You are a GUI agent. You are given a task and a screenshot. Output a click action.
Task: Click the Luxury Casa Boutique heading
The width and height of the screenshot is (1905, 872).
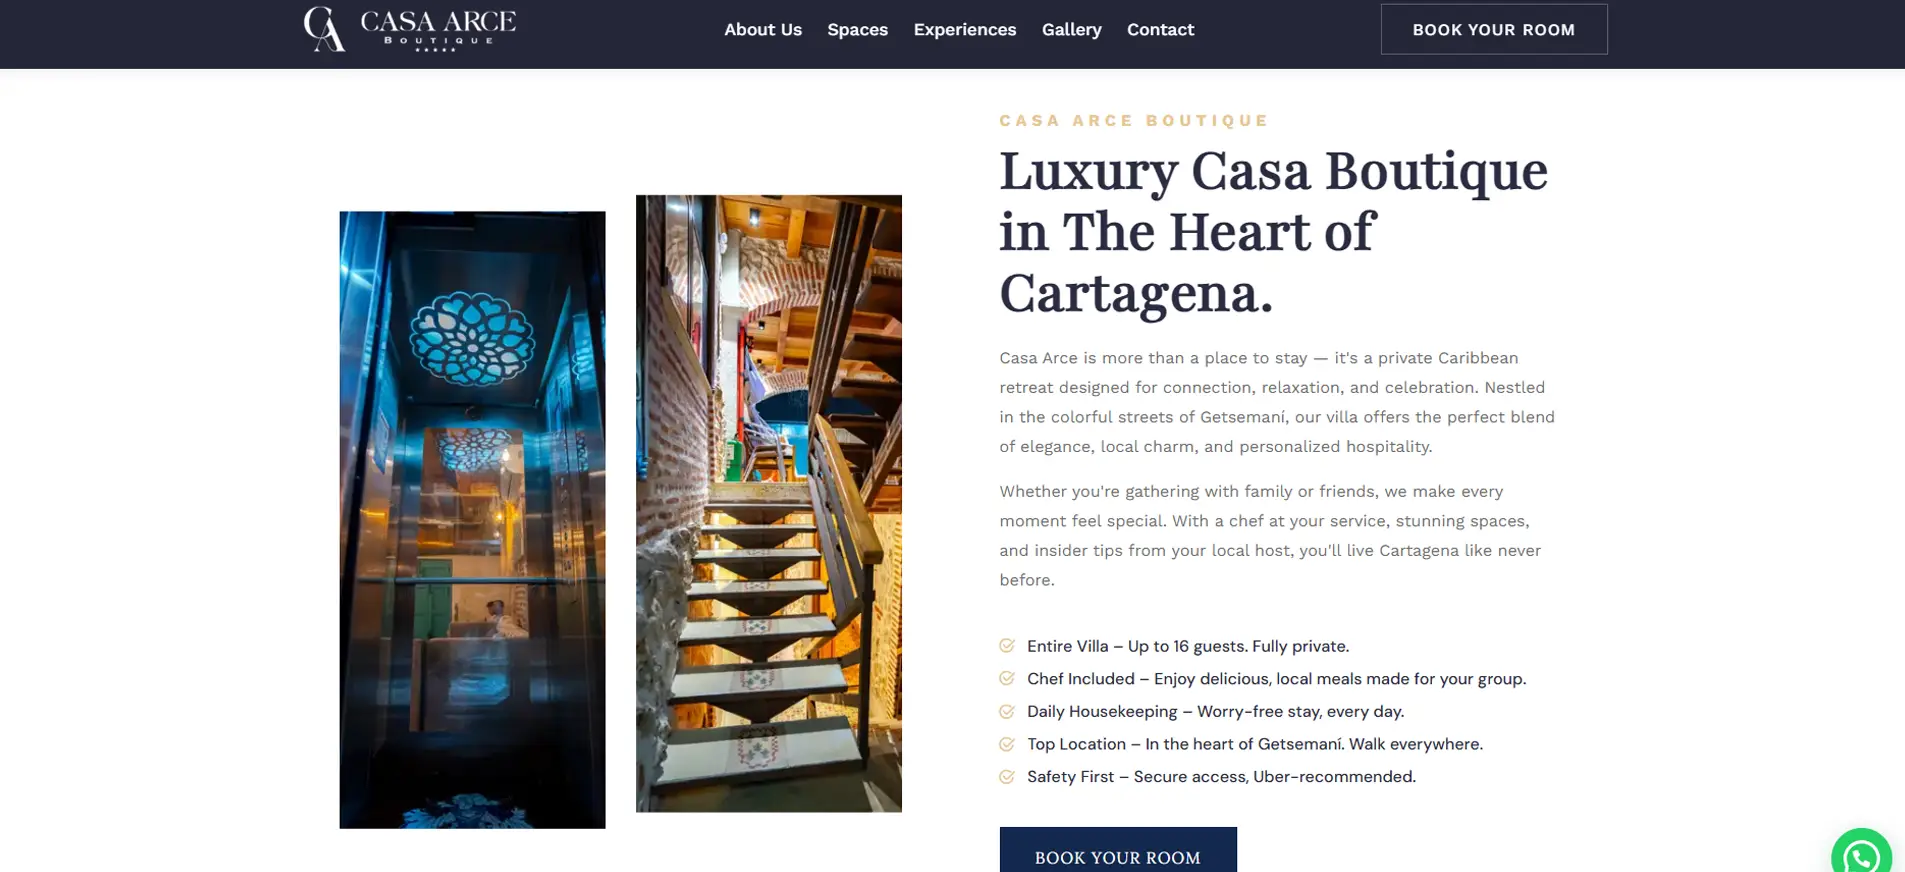[x=1274, y=232]
